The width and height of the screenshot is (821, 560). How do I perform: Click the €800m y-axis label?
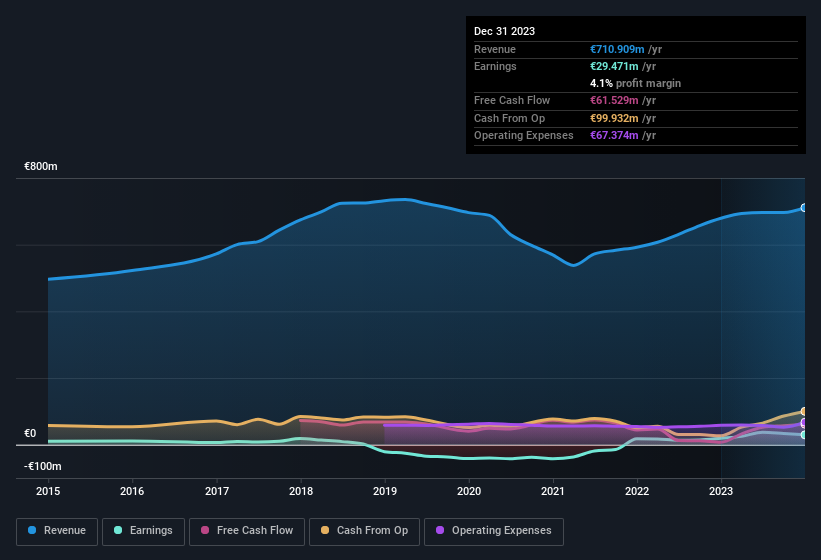41,166
